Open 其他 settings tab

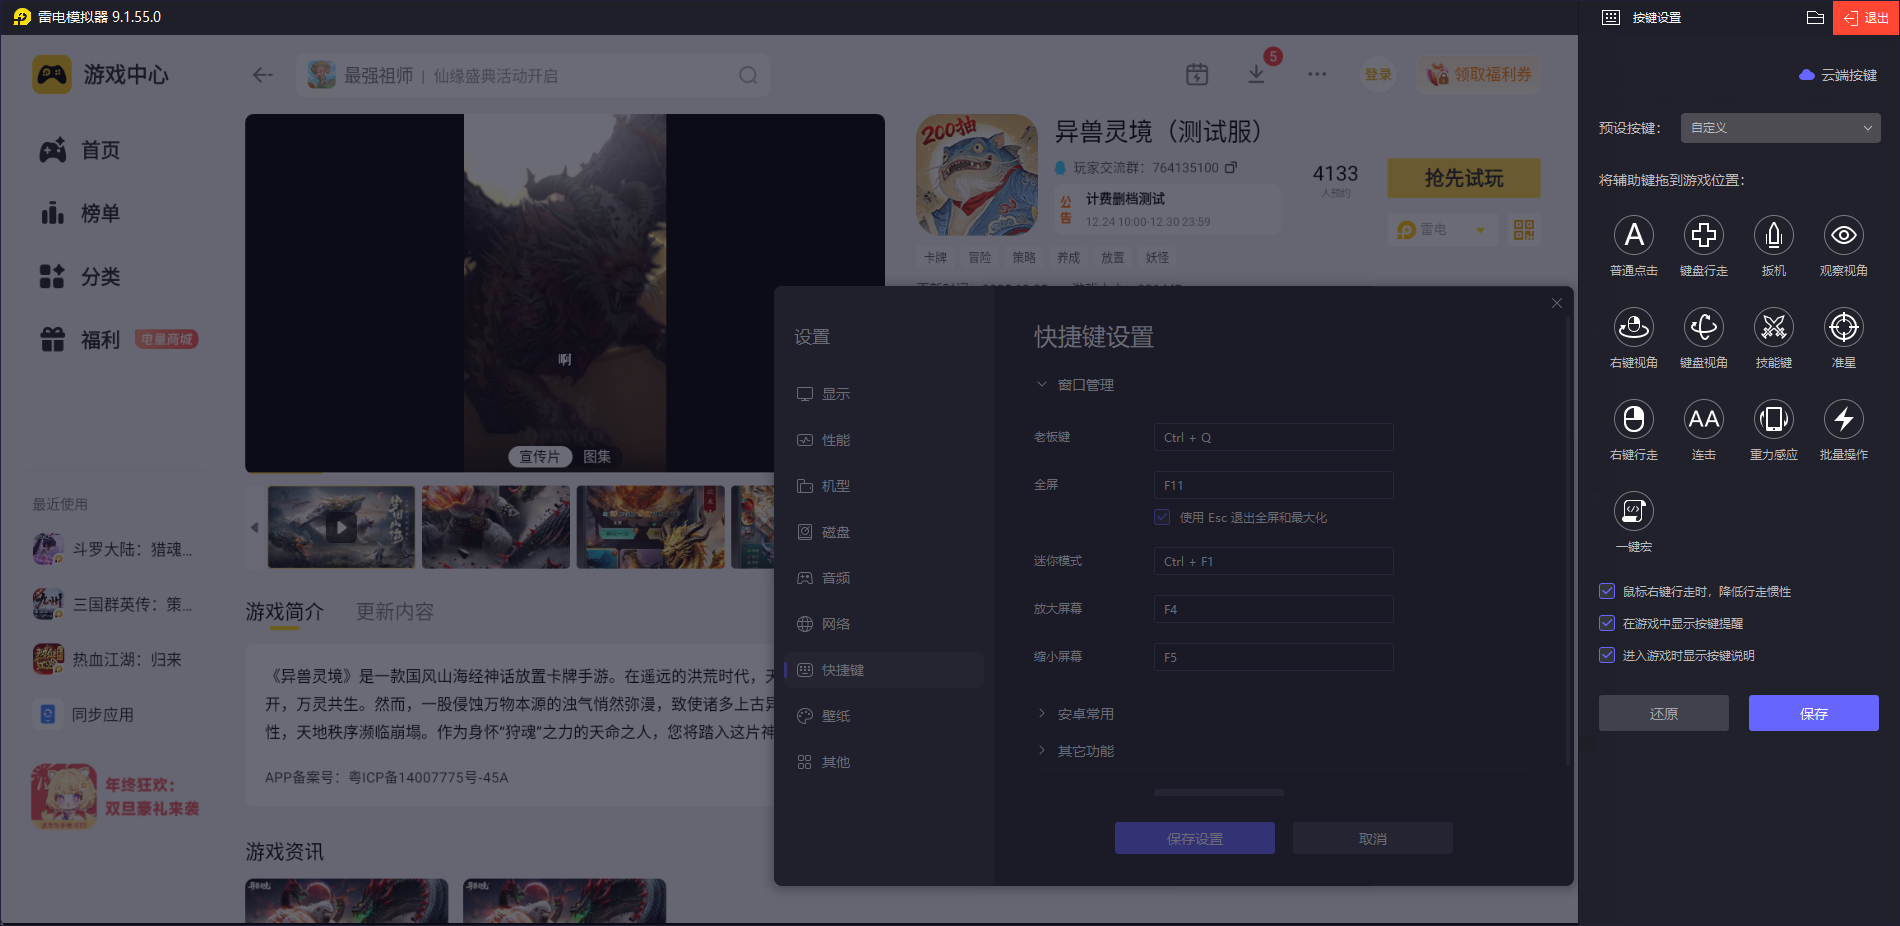point(884,762)
